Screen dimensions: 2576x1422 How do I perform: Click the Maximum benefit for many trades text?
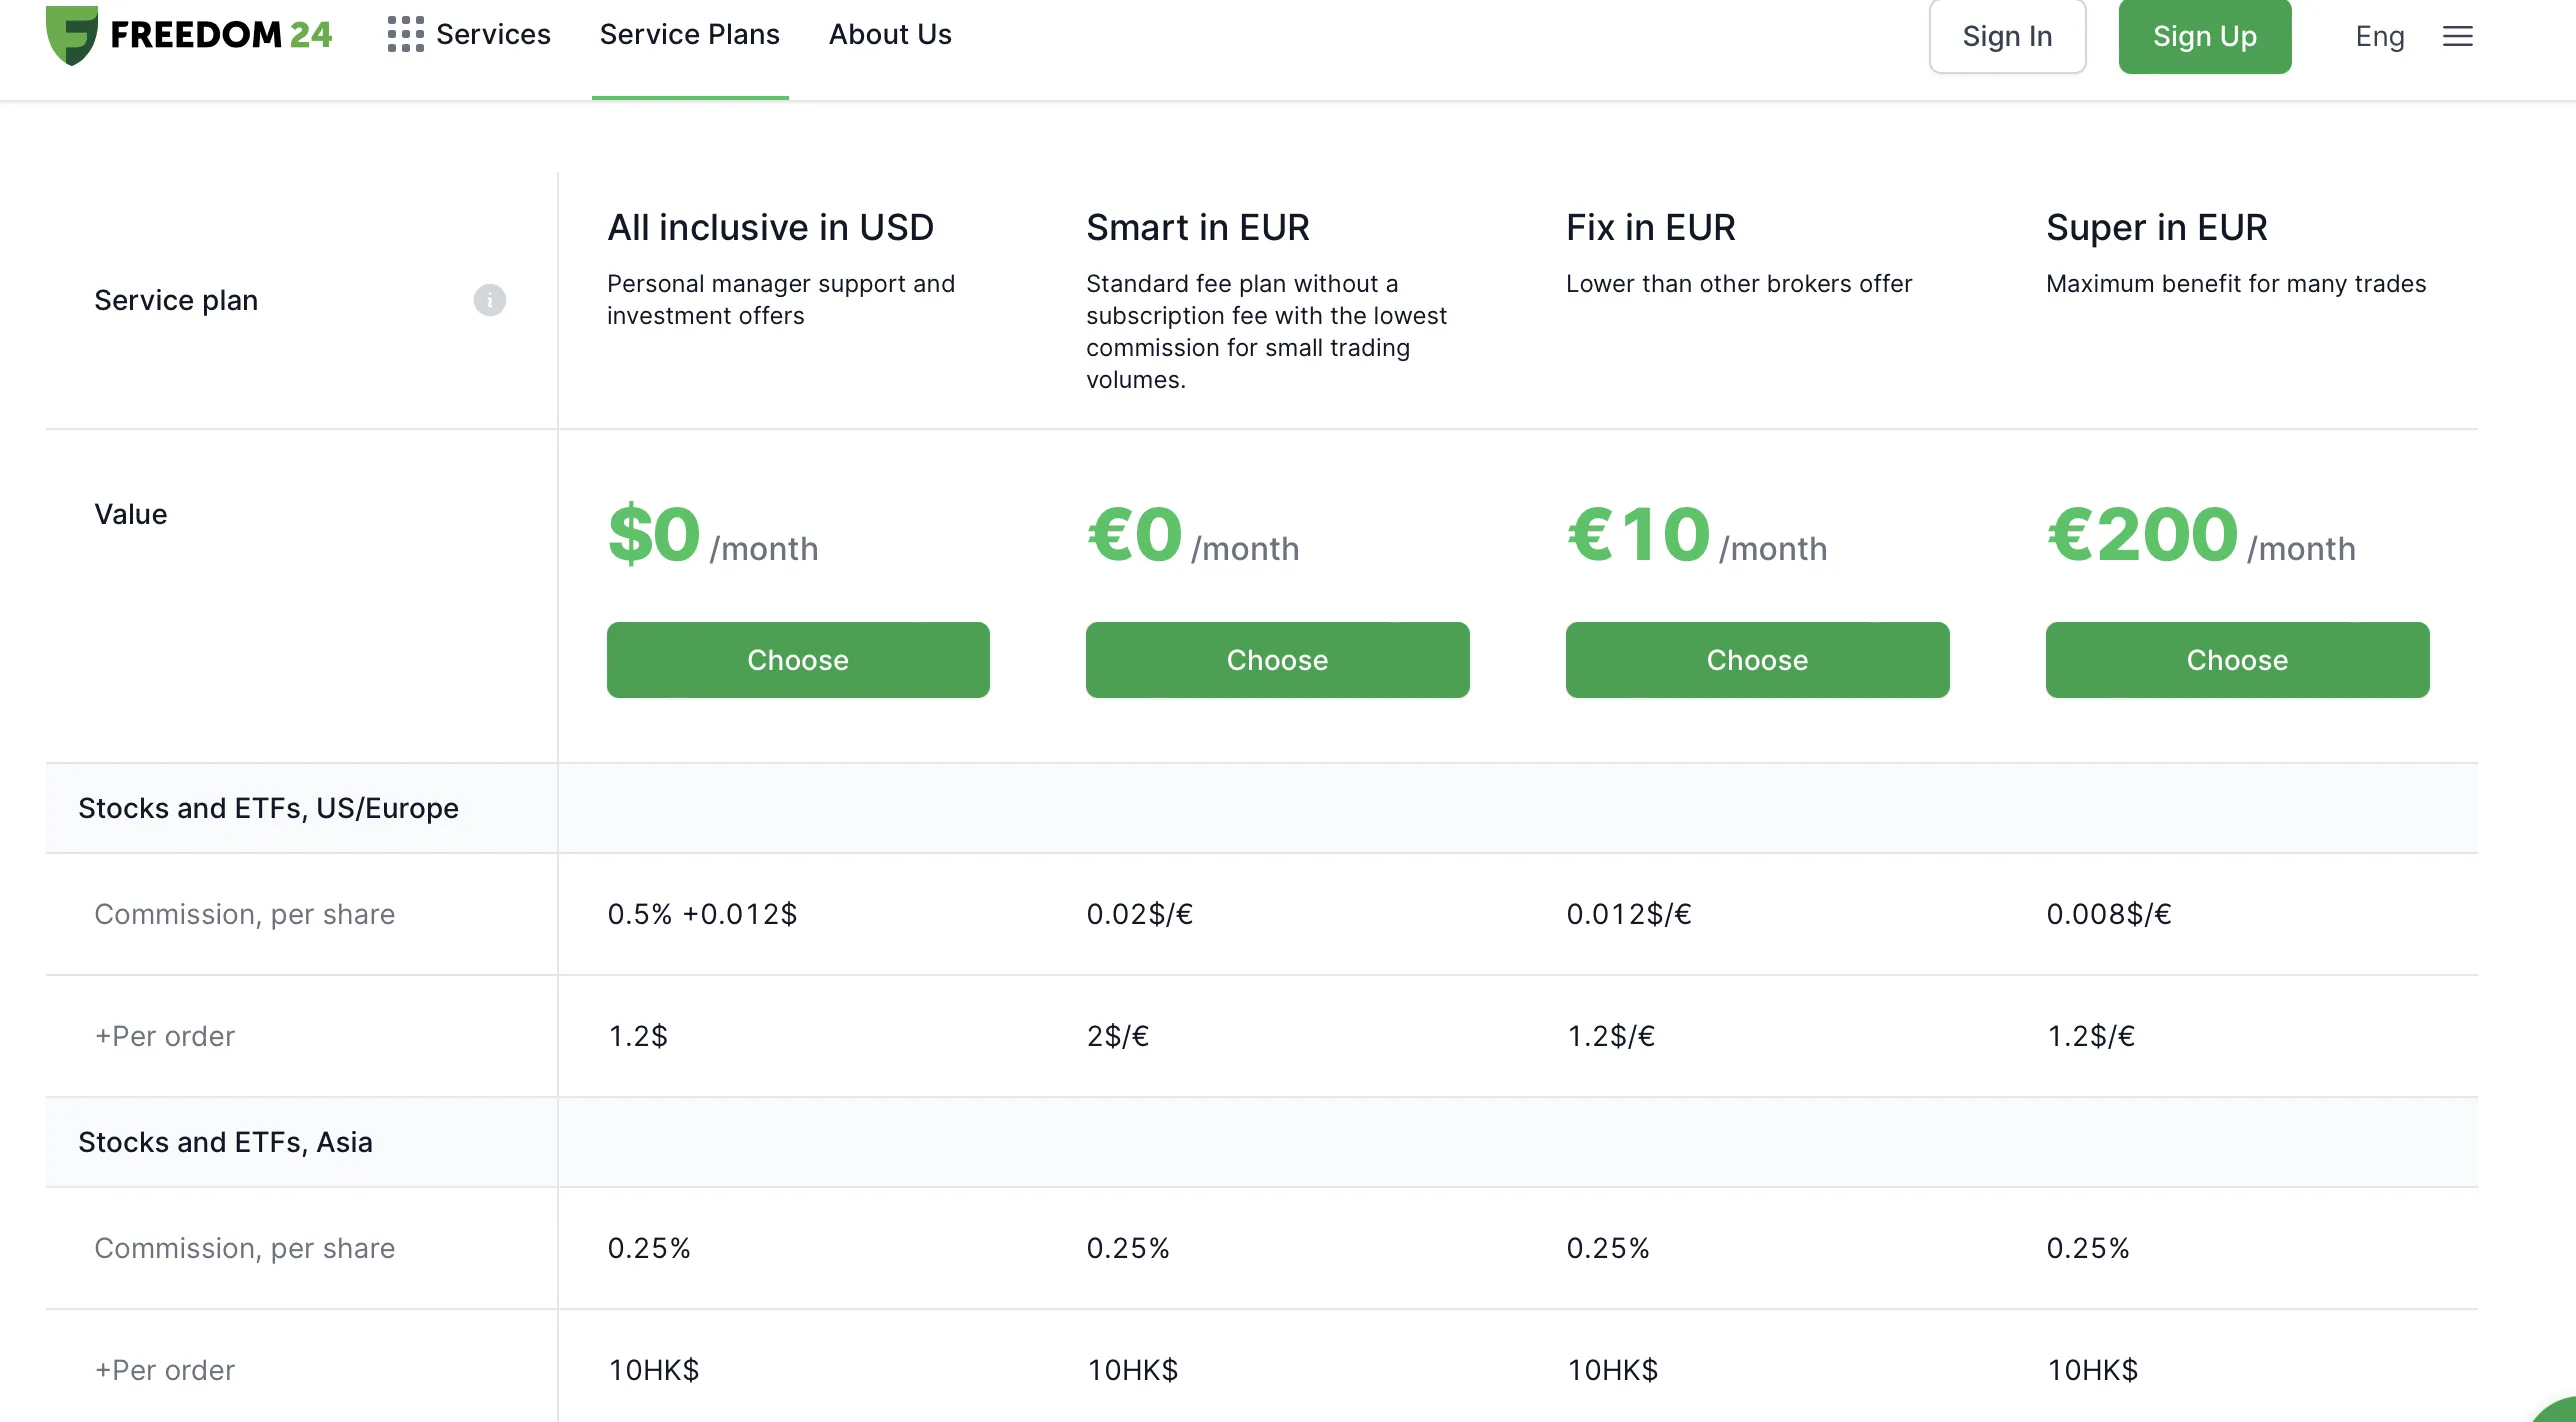[2236, 284]
